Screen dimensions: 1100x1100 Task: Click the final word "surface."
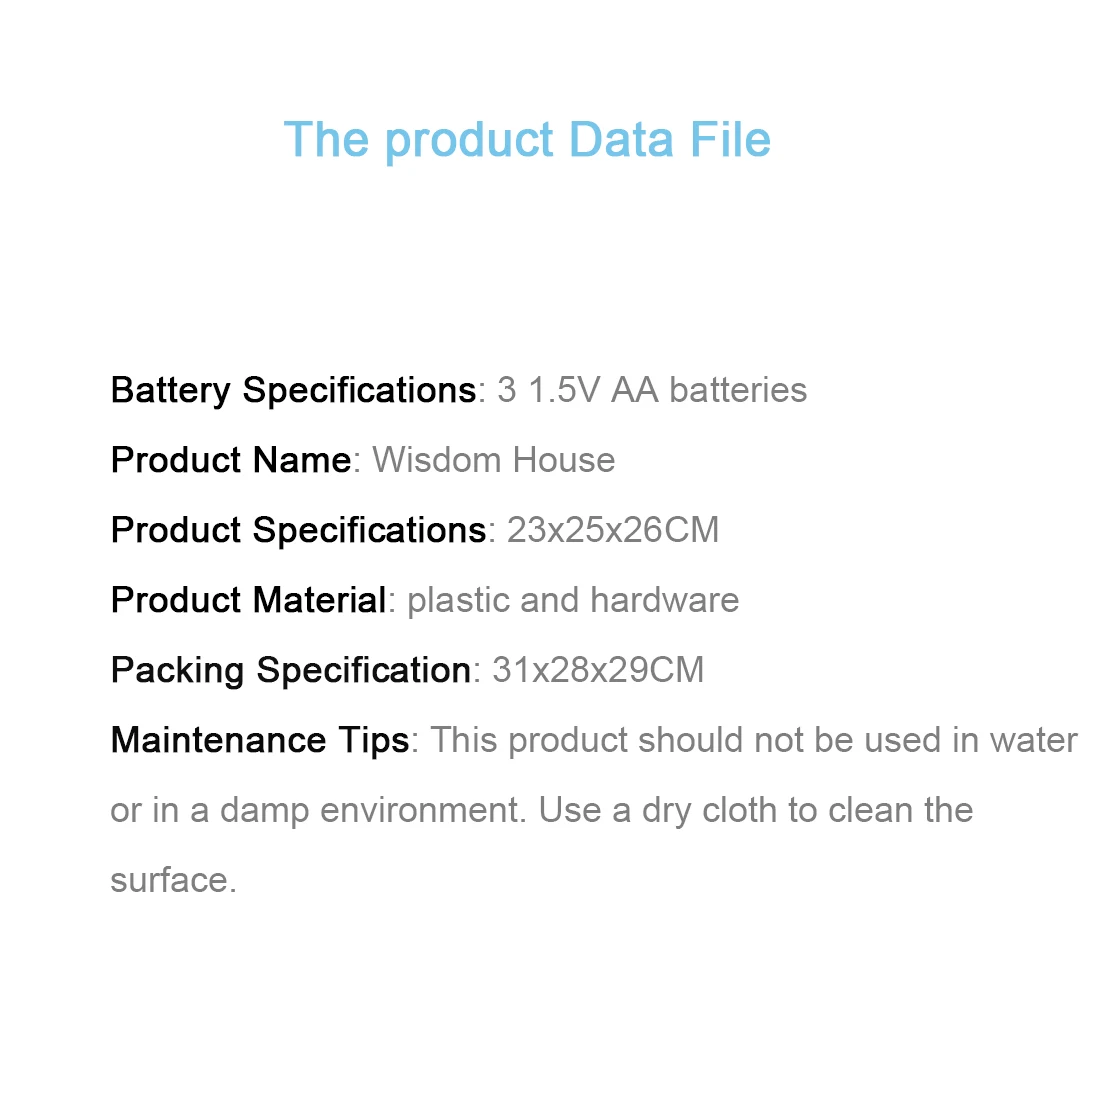click(173, 880)
